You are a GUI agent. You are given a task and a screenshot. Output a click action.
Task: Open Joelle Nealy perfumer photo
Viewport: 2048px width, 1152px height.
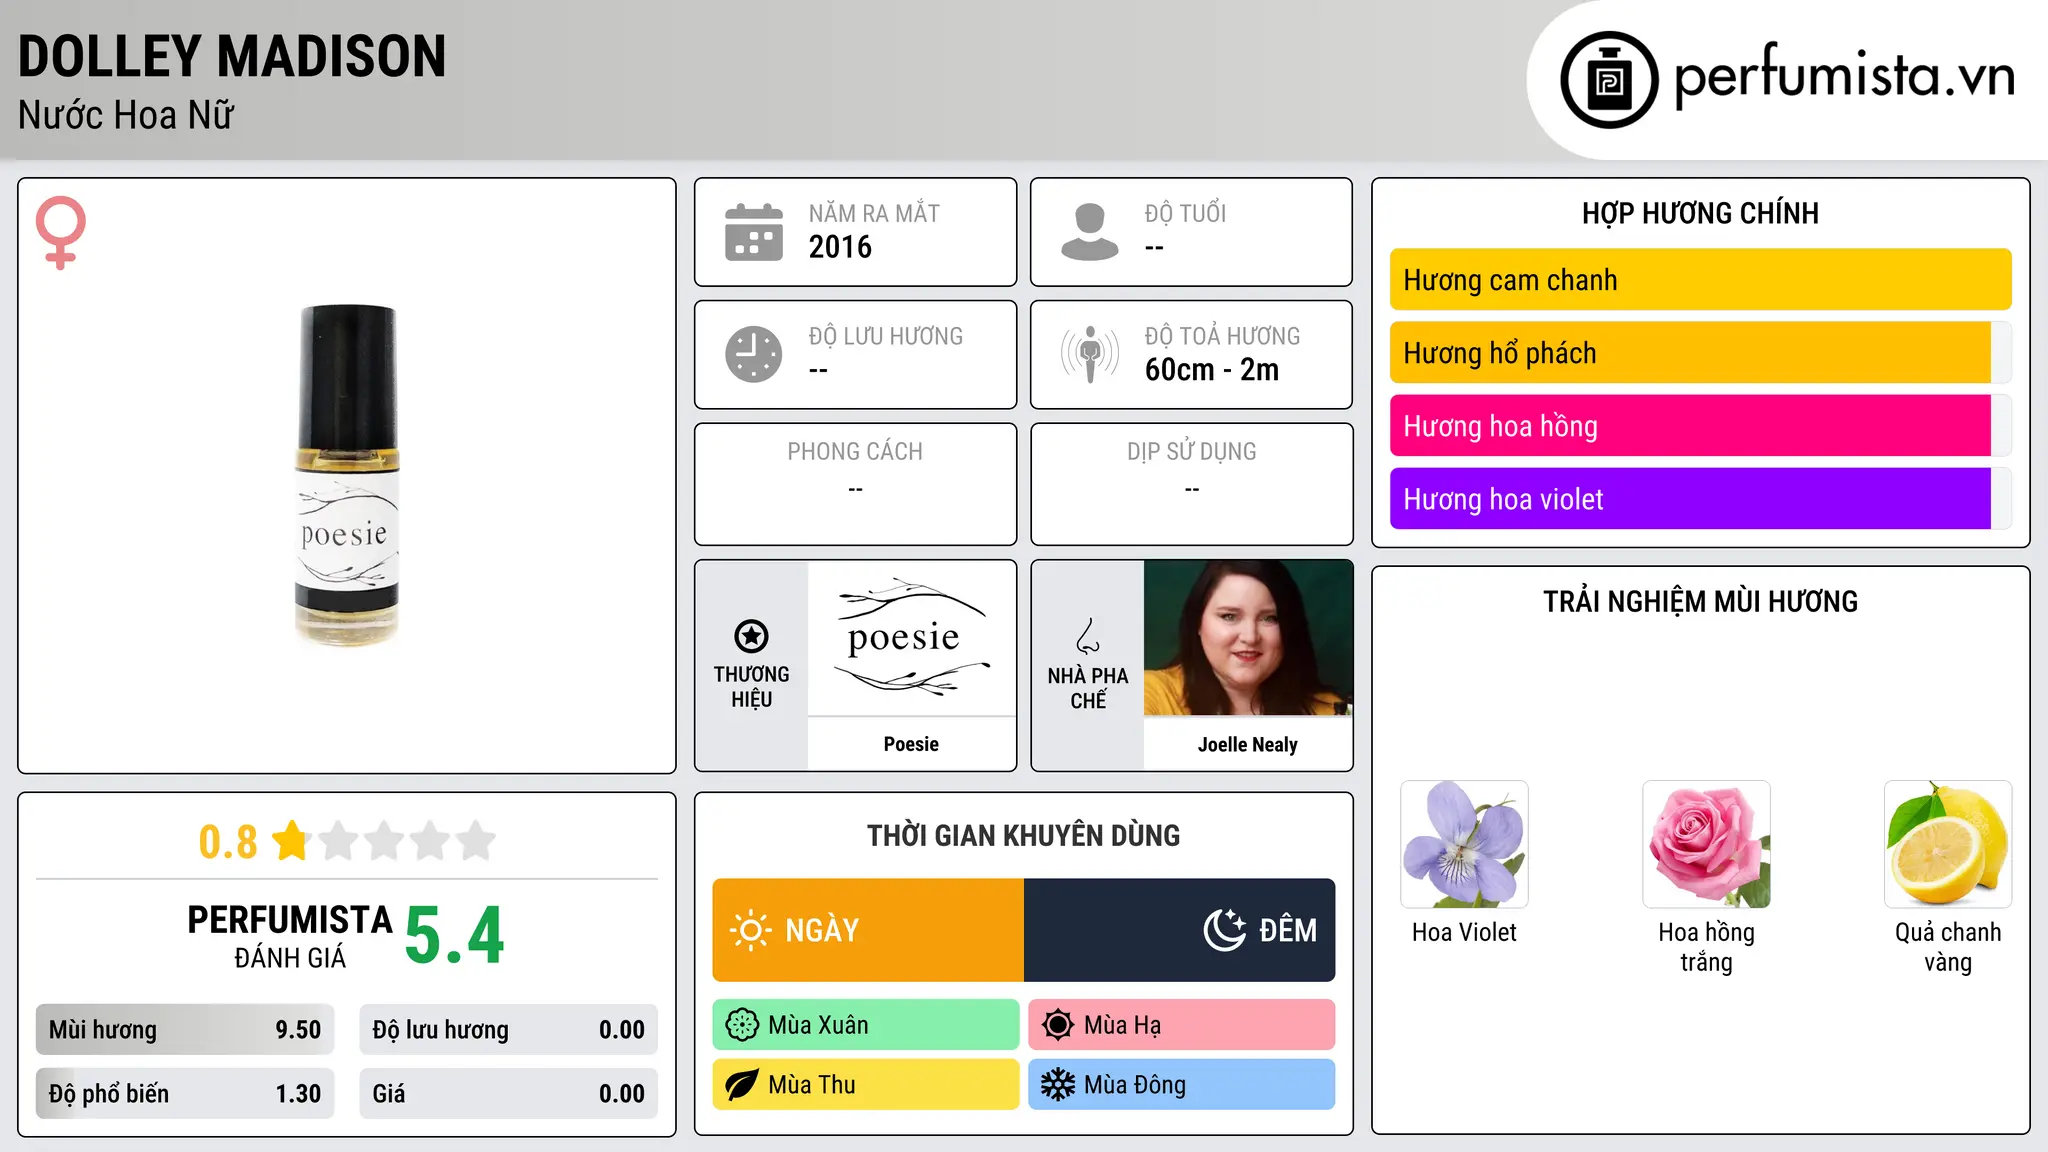1248,637
